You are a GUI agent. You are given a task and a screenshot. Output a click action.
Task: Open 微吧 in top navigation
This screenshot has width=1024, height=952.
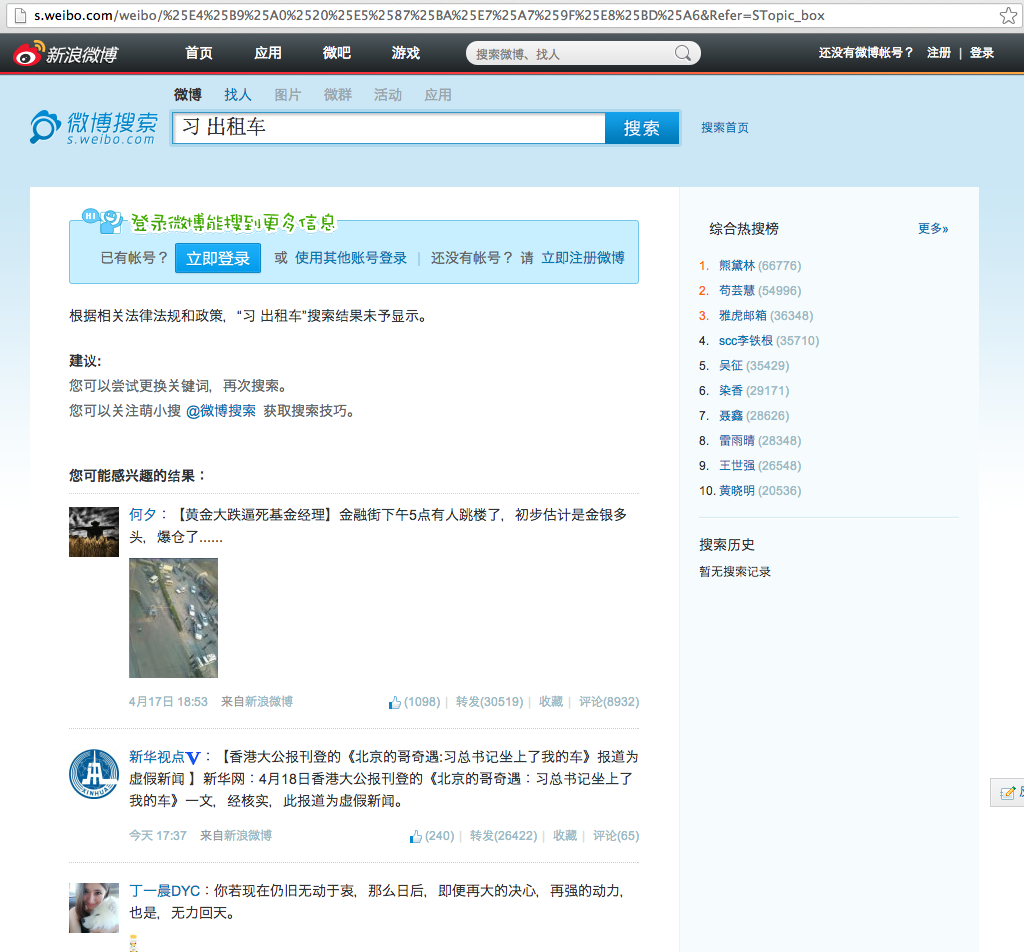[x=336, y=53]
